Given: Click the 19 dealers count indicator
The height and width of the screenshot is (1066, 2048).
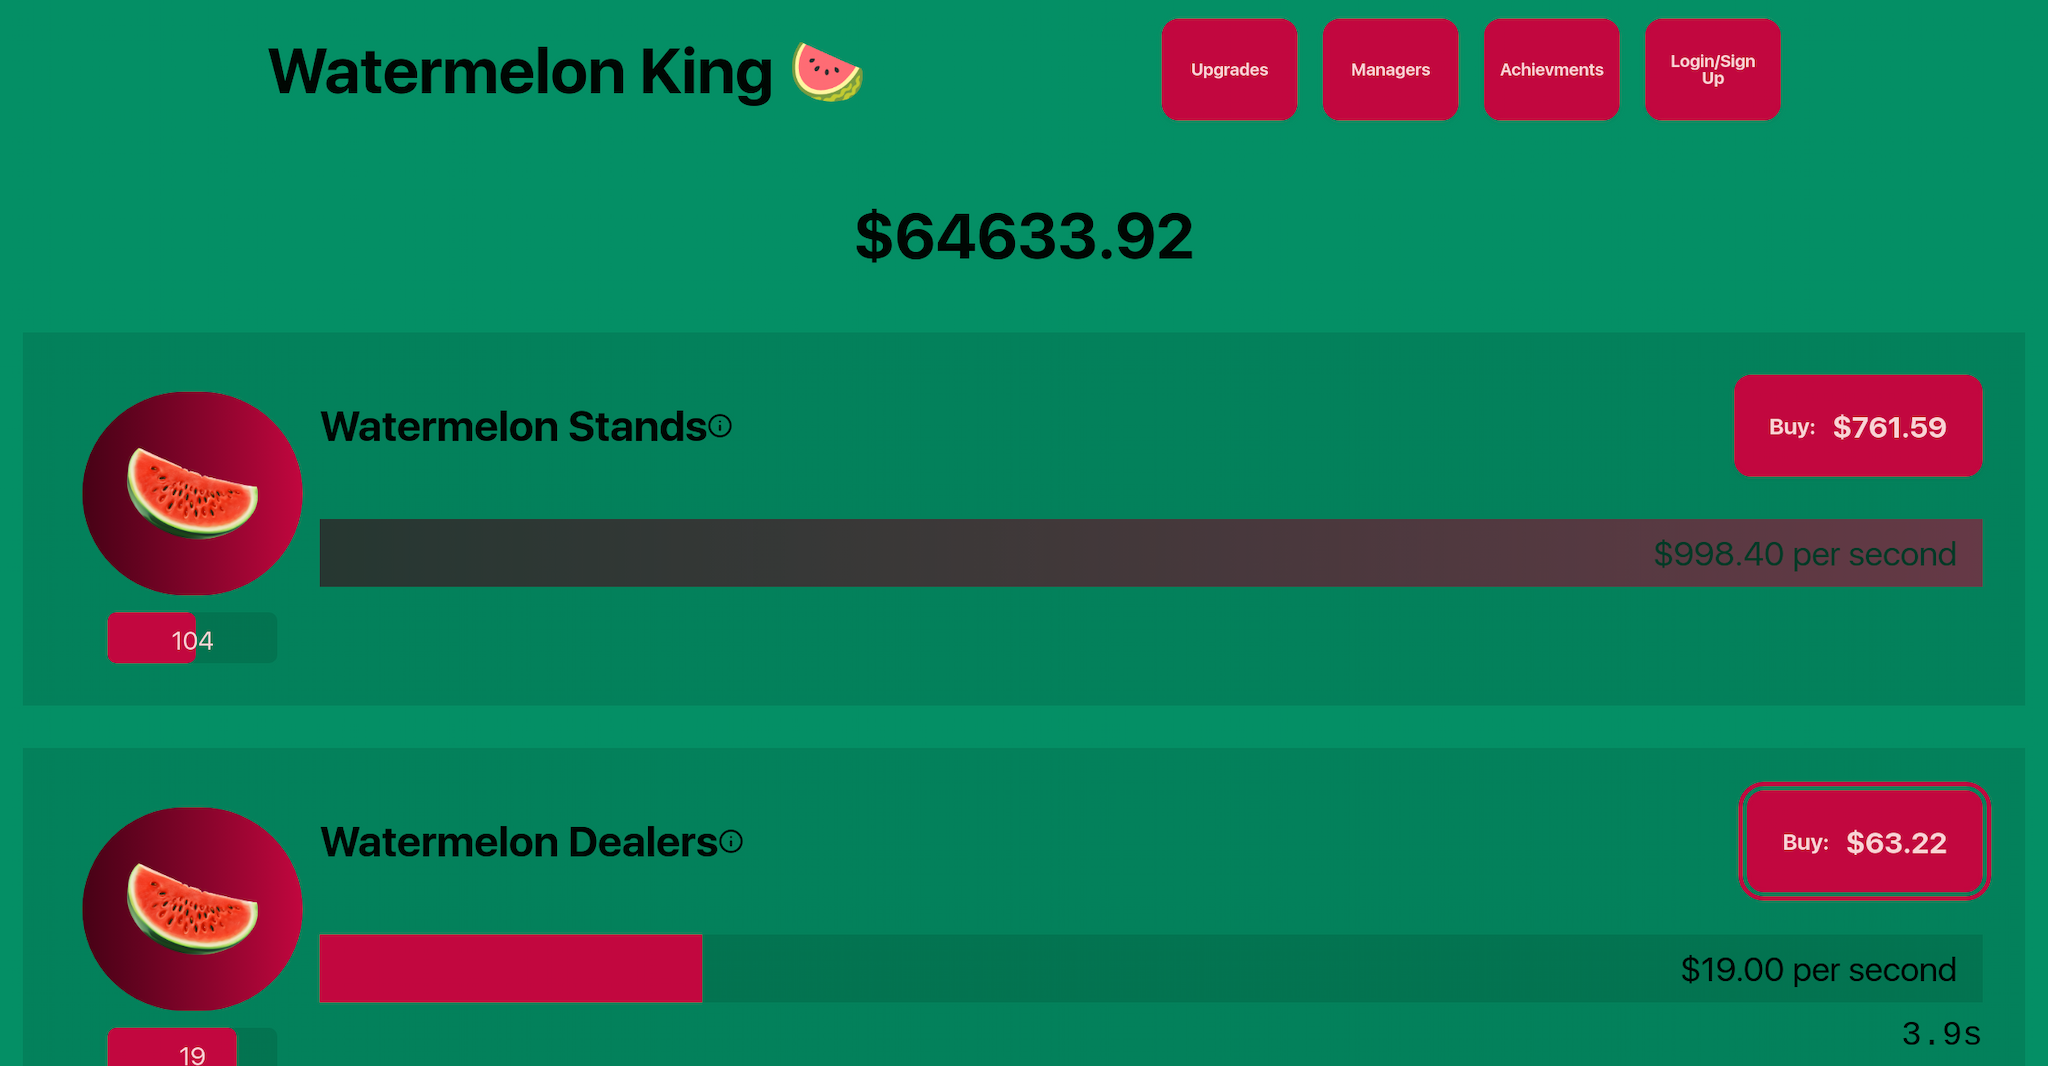Looking at the screenshot, I should pyautogui.click(x=192, y=1048).
